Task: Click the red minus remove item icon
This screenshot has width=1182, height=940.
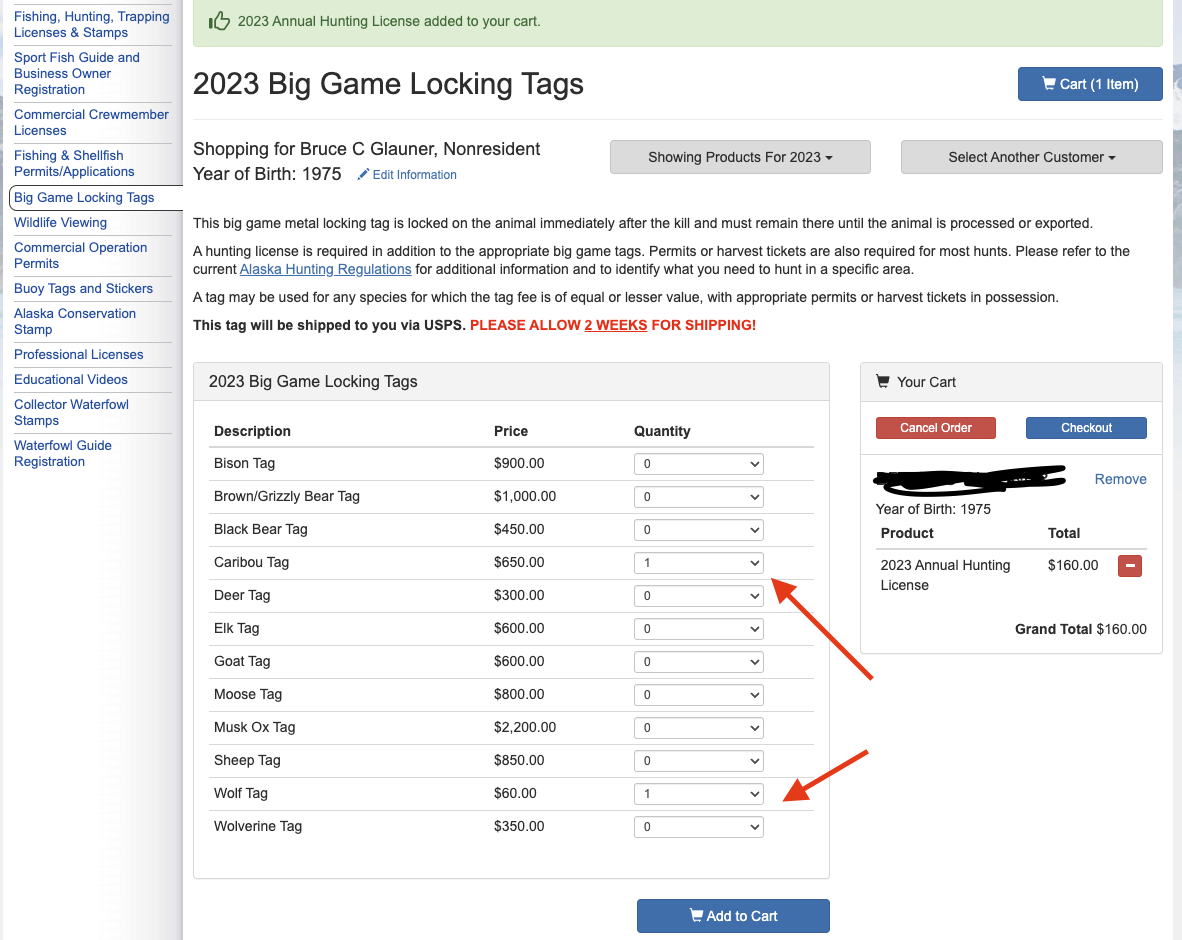Action: (1130, 566)
